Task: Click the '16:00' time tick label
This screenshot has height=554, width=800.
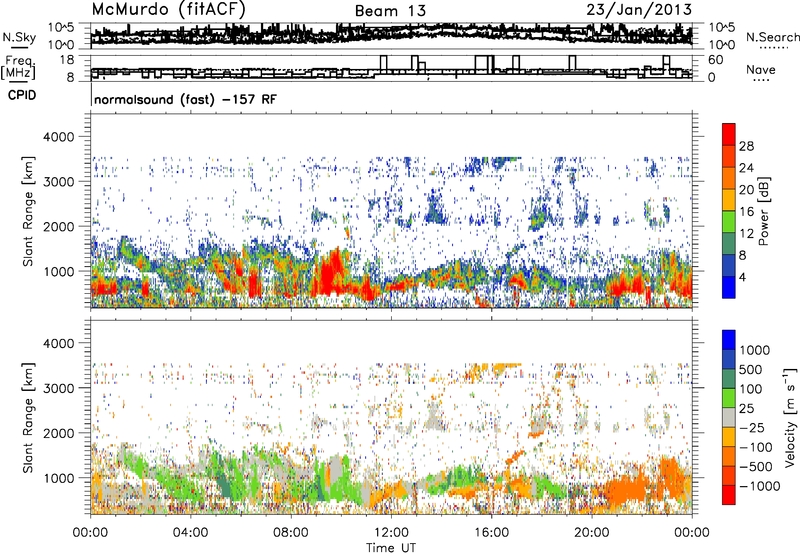Action: click(491, 533)
